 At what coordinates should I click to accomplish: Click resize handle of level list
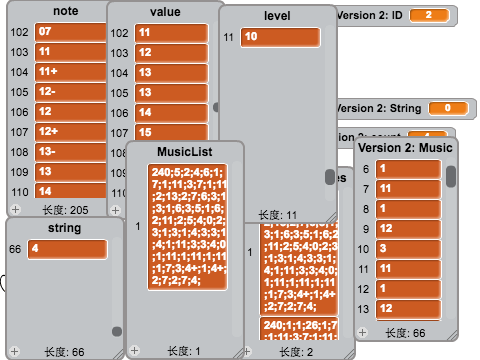click(331, 218)
